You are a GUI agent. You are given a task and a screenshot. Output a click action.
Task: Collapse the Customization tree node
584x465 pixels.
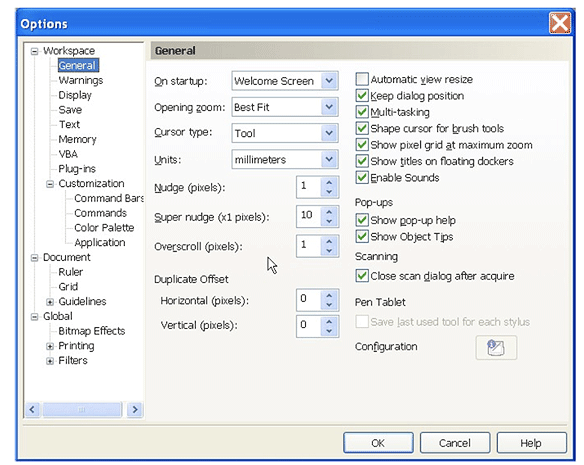click(50, 184)
